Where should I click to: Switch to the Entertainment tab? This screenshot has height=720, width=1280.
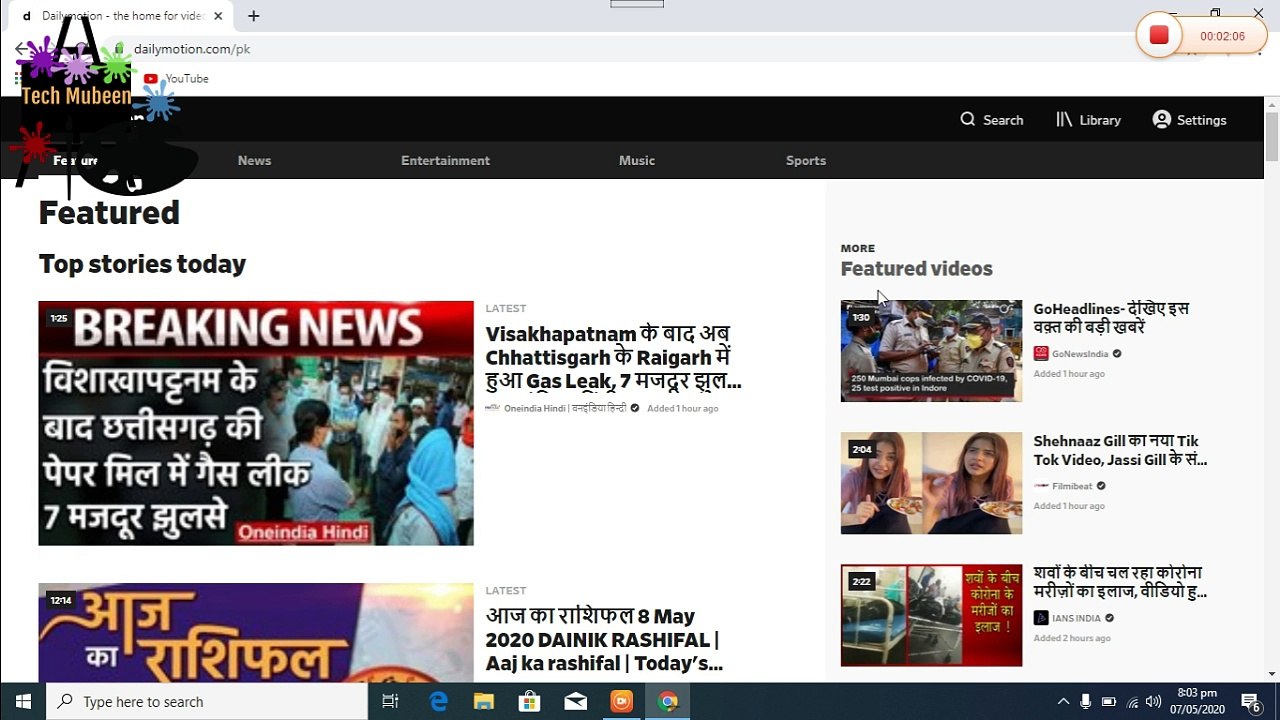(x=445, y=160)
